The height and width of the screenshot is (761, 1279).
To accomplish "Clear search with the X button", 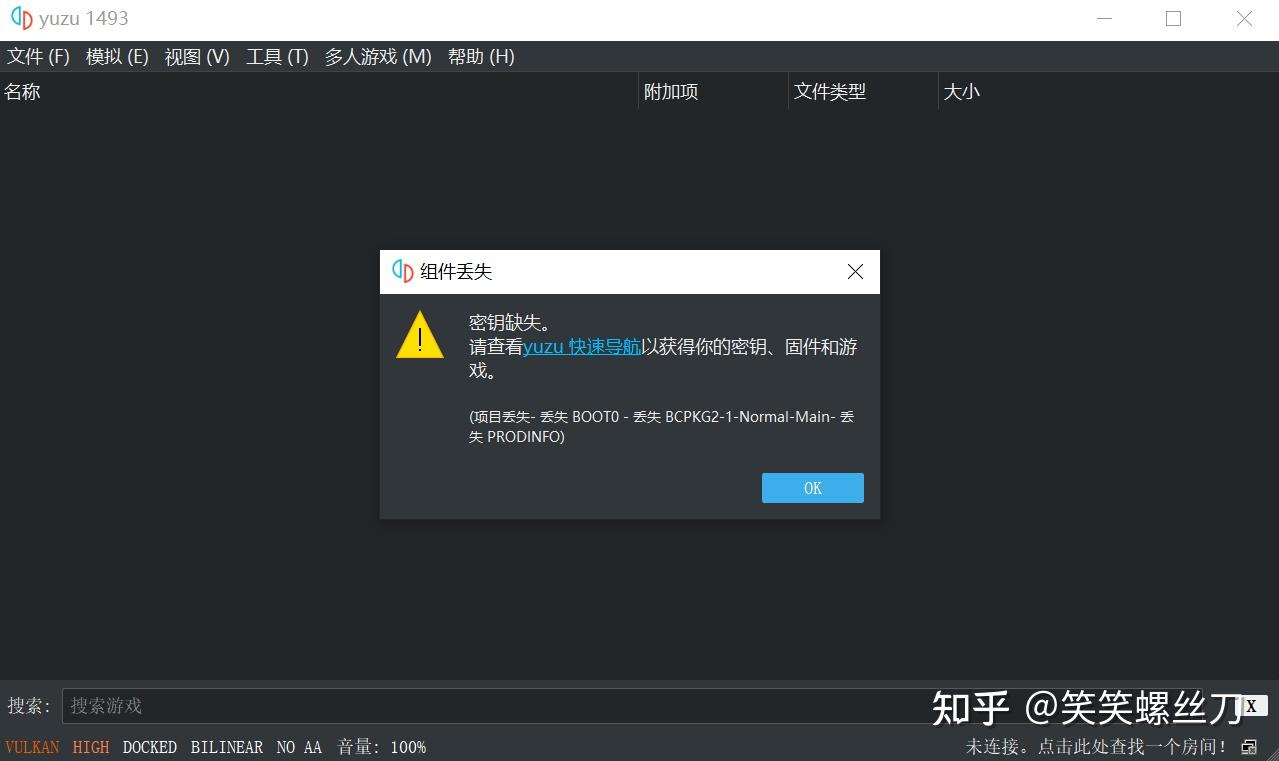I will [1251, 706].
